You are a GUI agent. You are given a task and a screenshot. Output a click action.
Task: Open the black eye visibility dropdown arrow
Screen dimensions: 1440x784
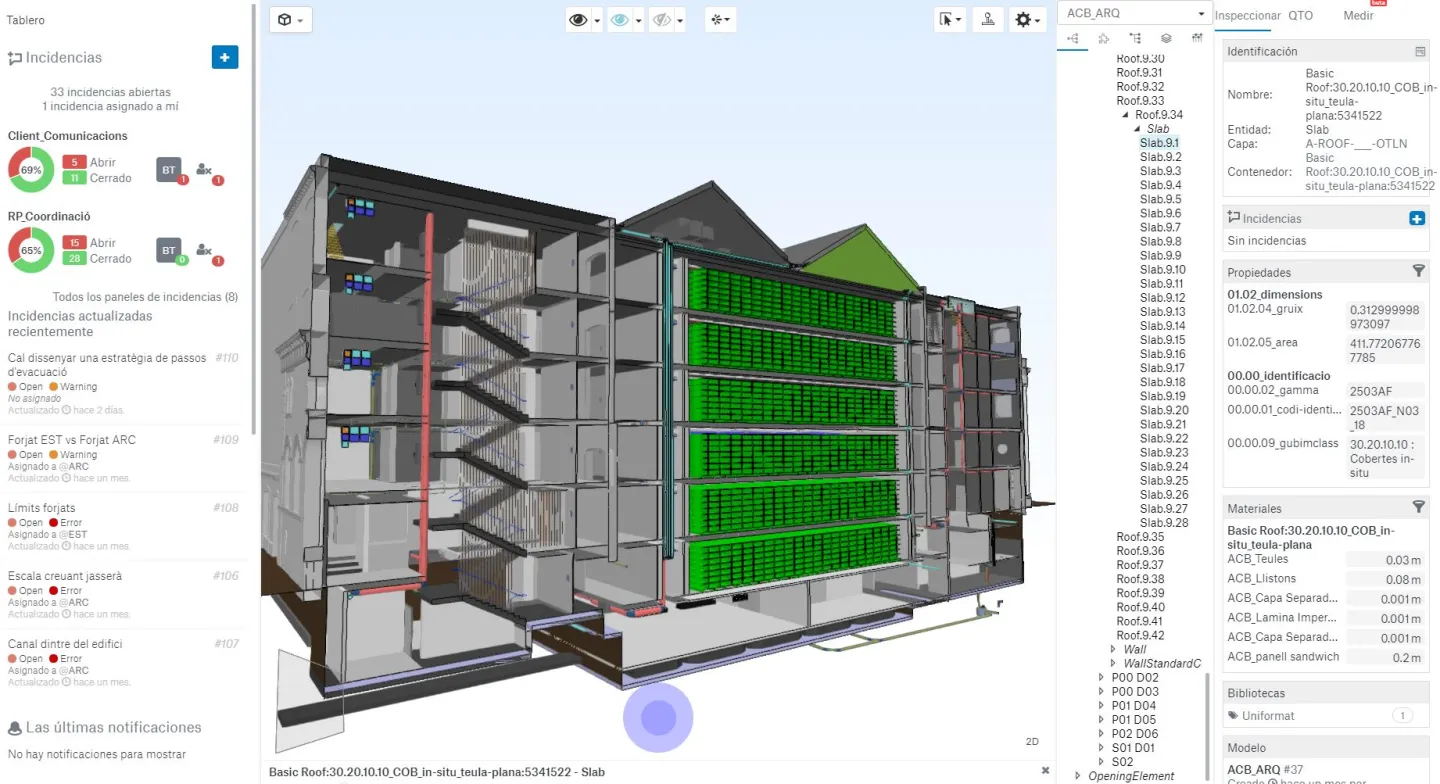click(x=597, y=21)
